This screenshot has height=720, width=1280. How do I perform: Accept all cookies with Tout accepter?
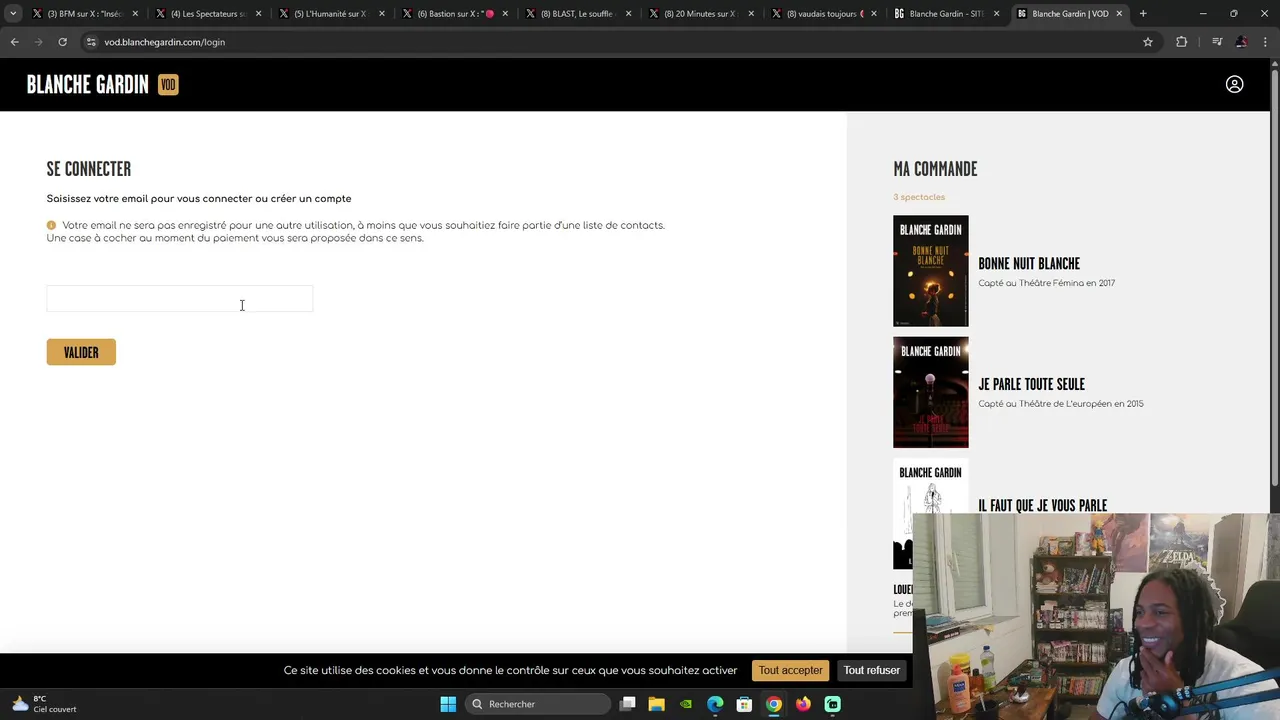790,670
